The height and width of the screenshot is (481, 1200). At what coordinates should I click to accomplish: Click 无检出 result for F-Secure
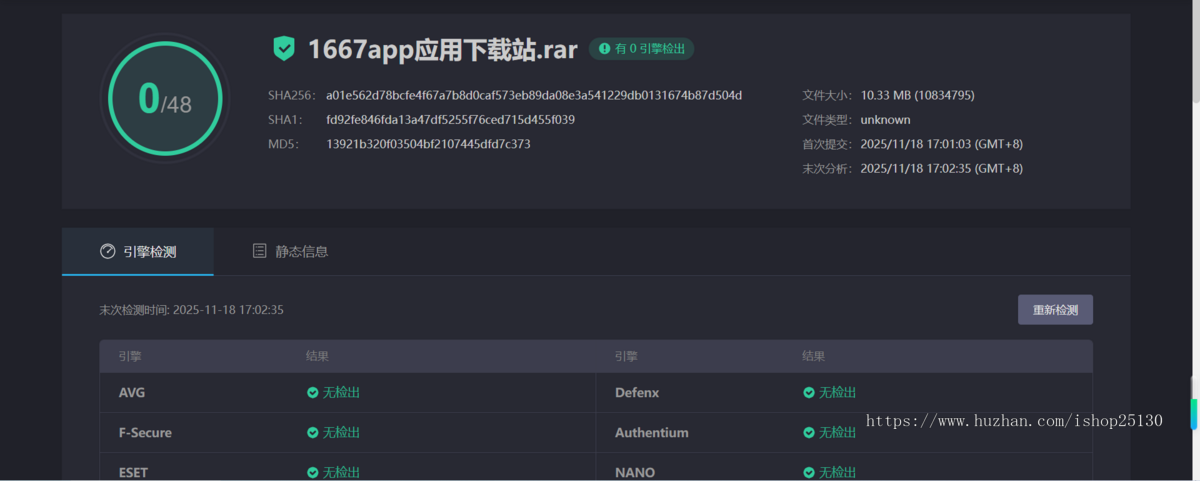(341, 433)
